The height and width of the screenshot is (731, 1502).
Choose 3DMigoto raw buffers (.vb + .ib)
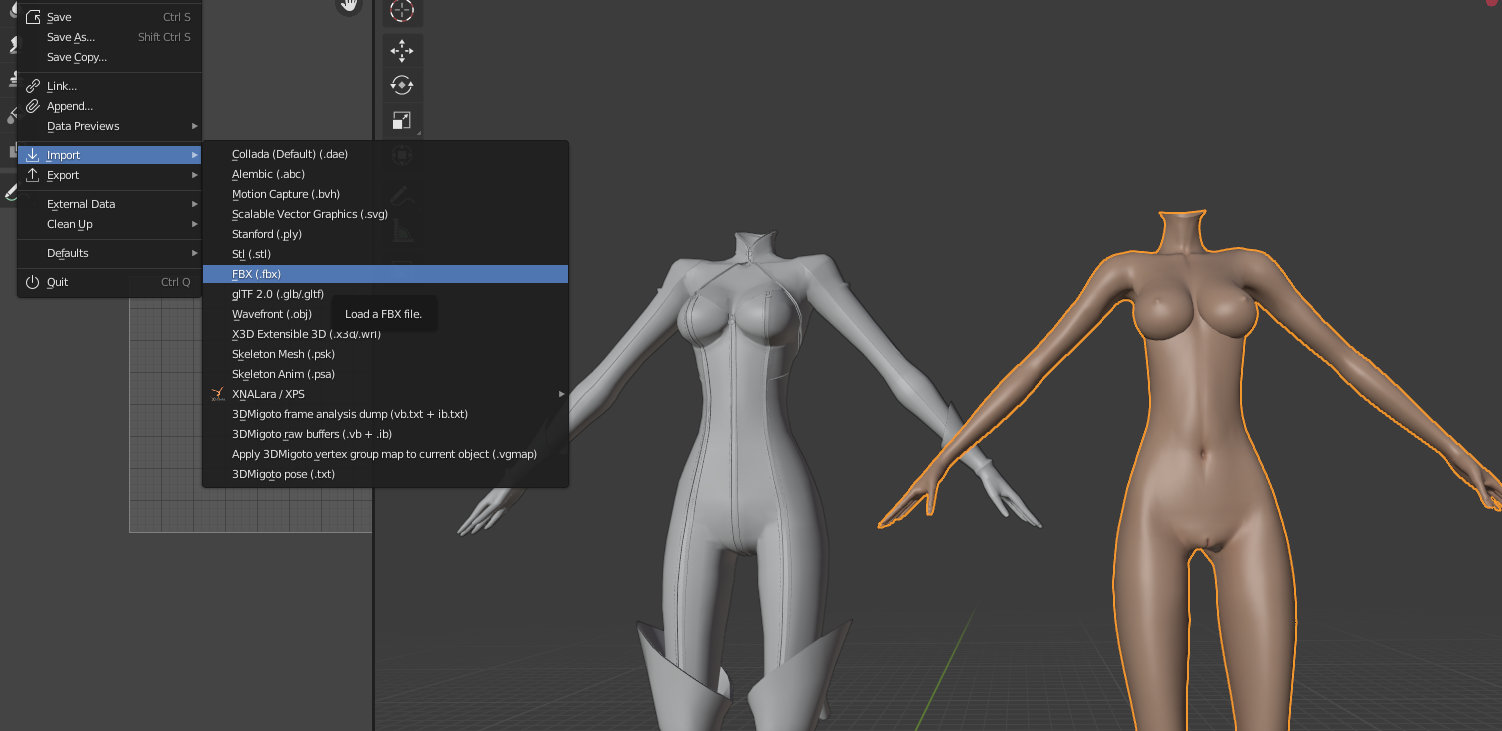coord(385,434)
